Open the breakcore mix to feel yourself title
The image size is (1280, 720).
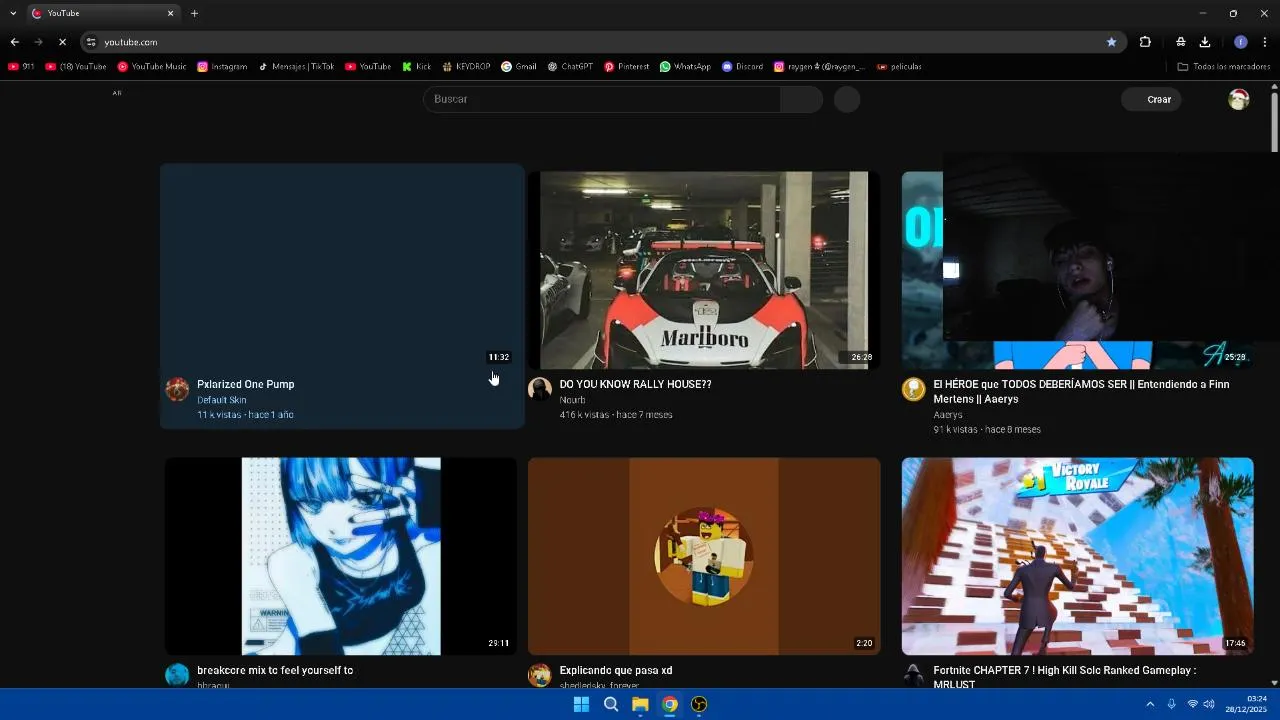[x=275, y=671]
